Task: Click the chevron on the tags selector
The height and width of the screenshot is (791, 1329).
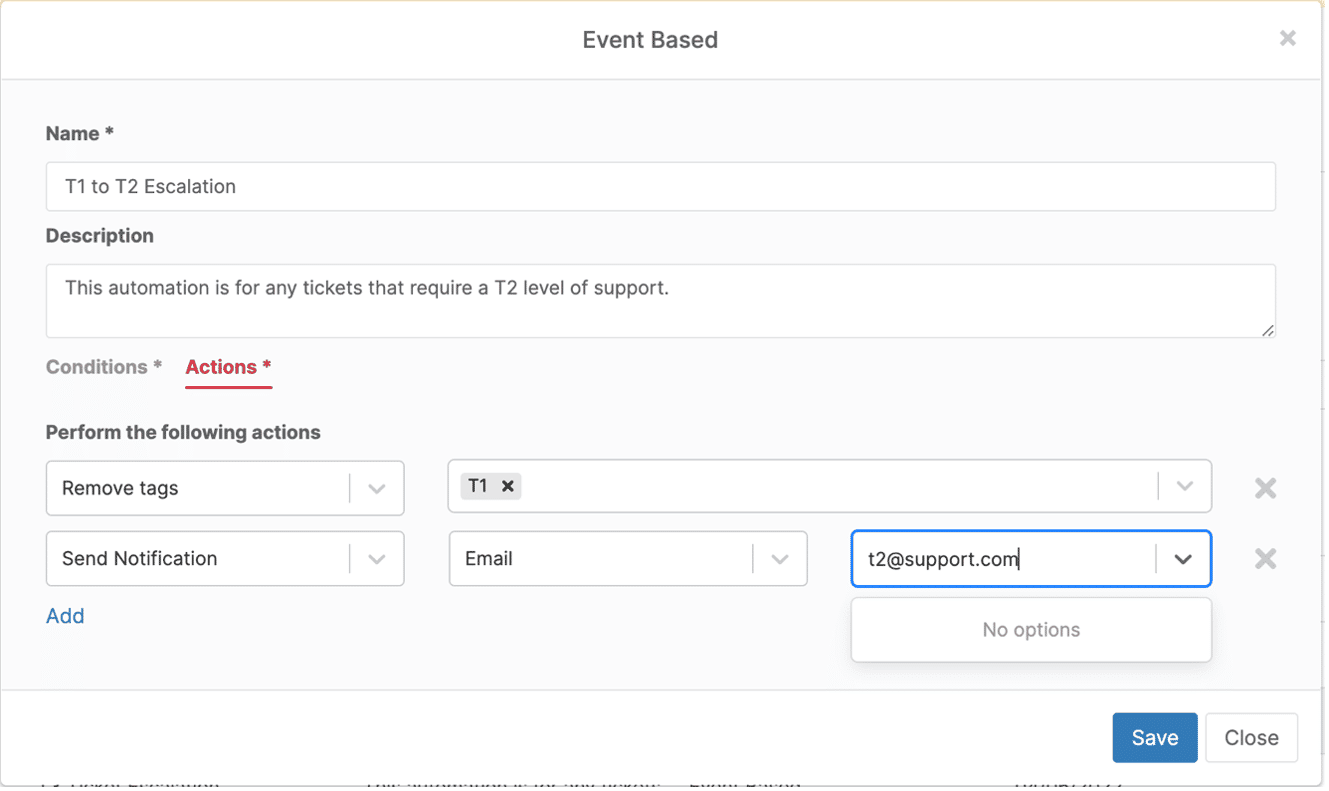Action: coord(1184,486)
